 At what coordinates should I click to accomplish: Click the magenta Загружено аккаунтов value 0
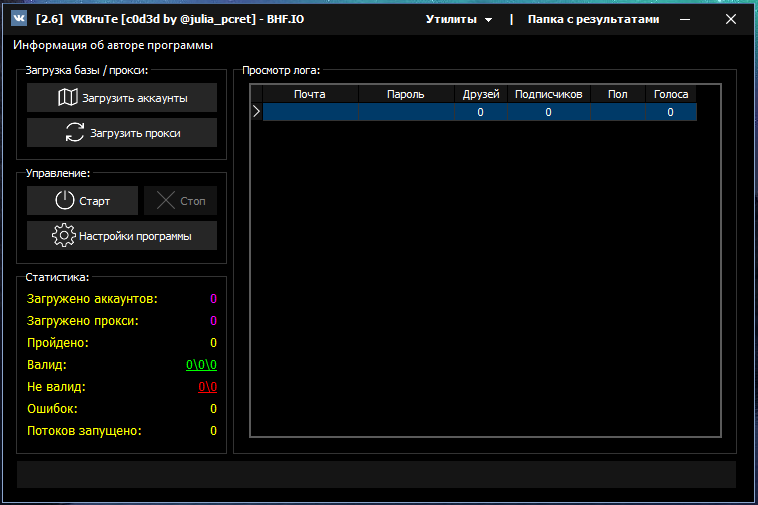coord(213,299)
